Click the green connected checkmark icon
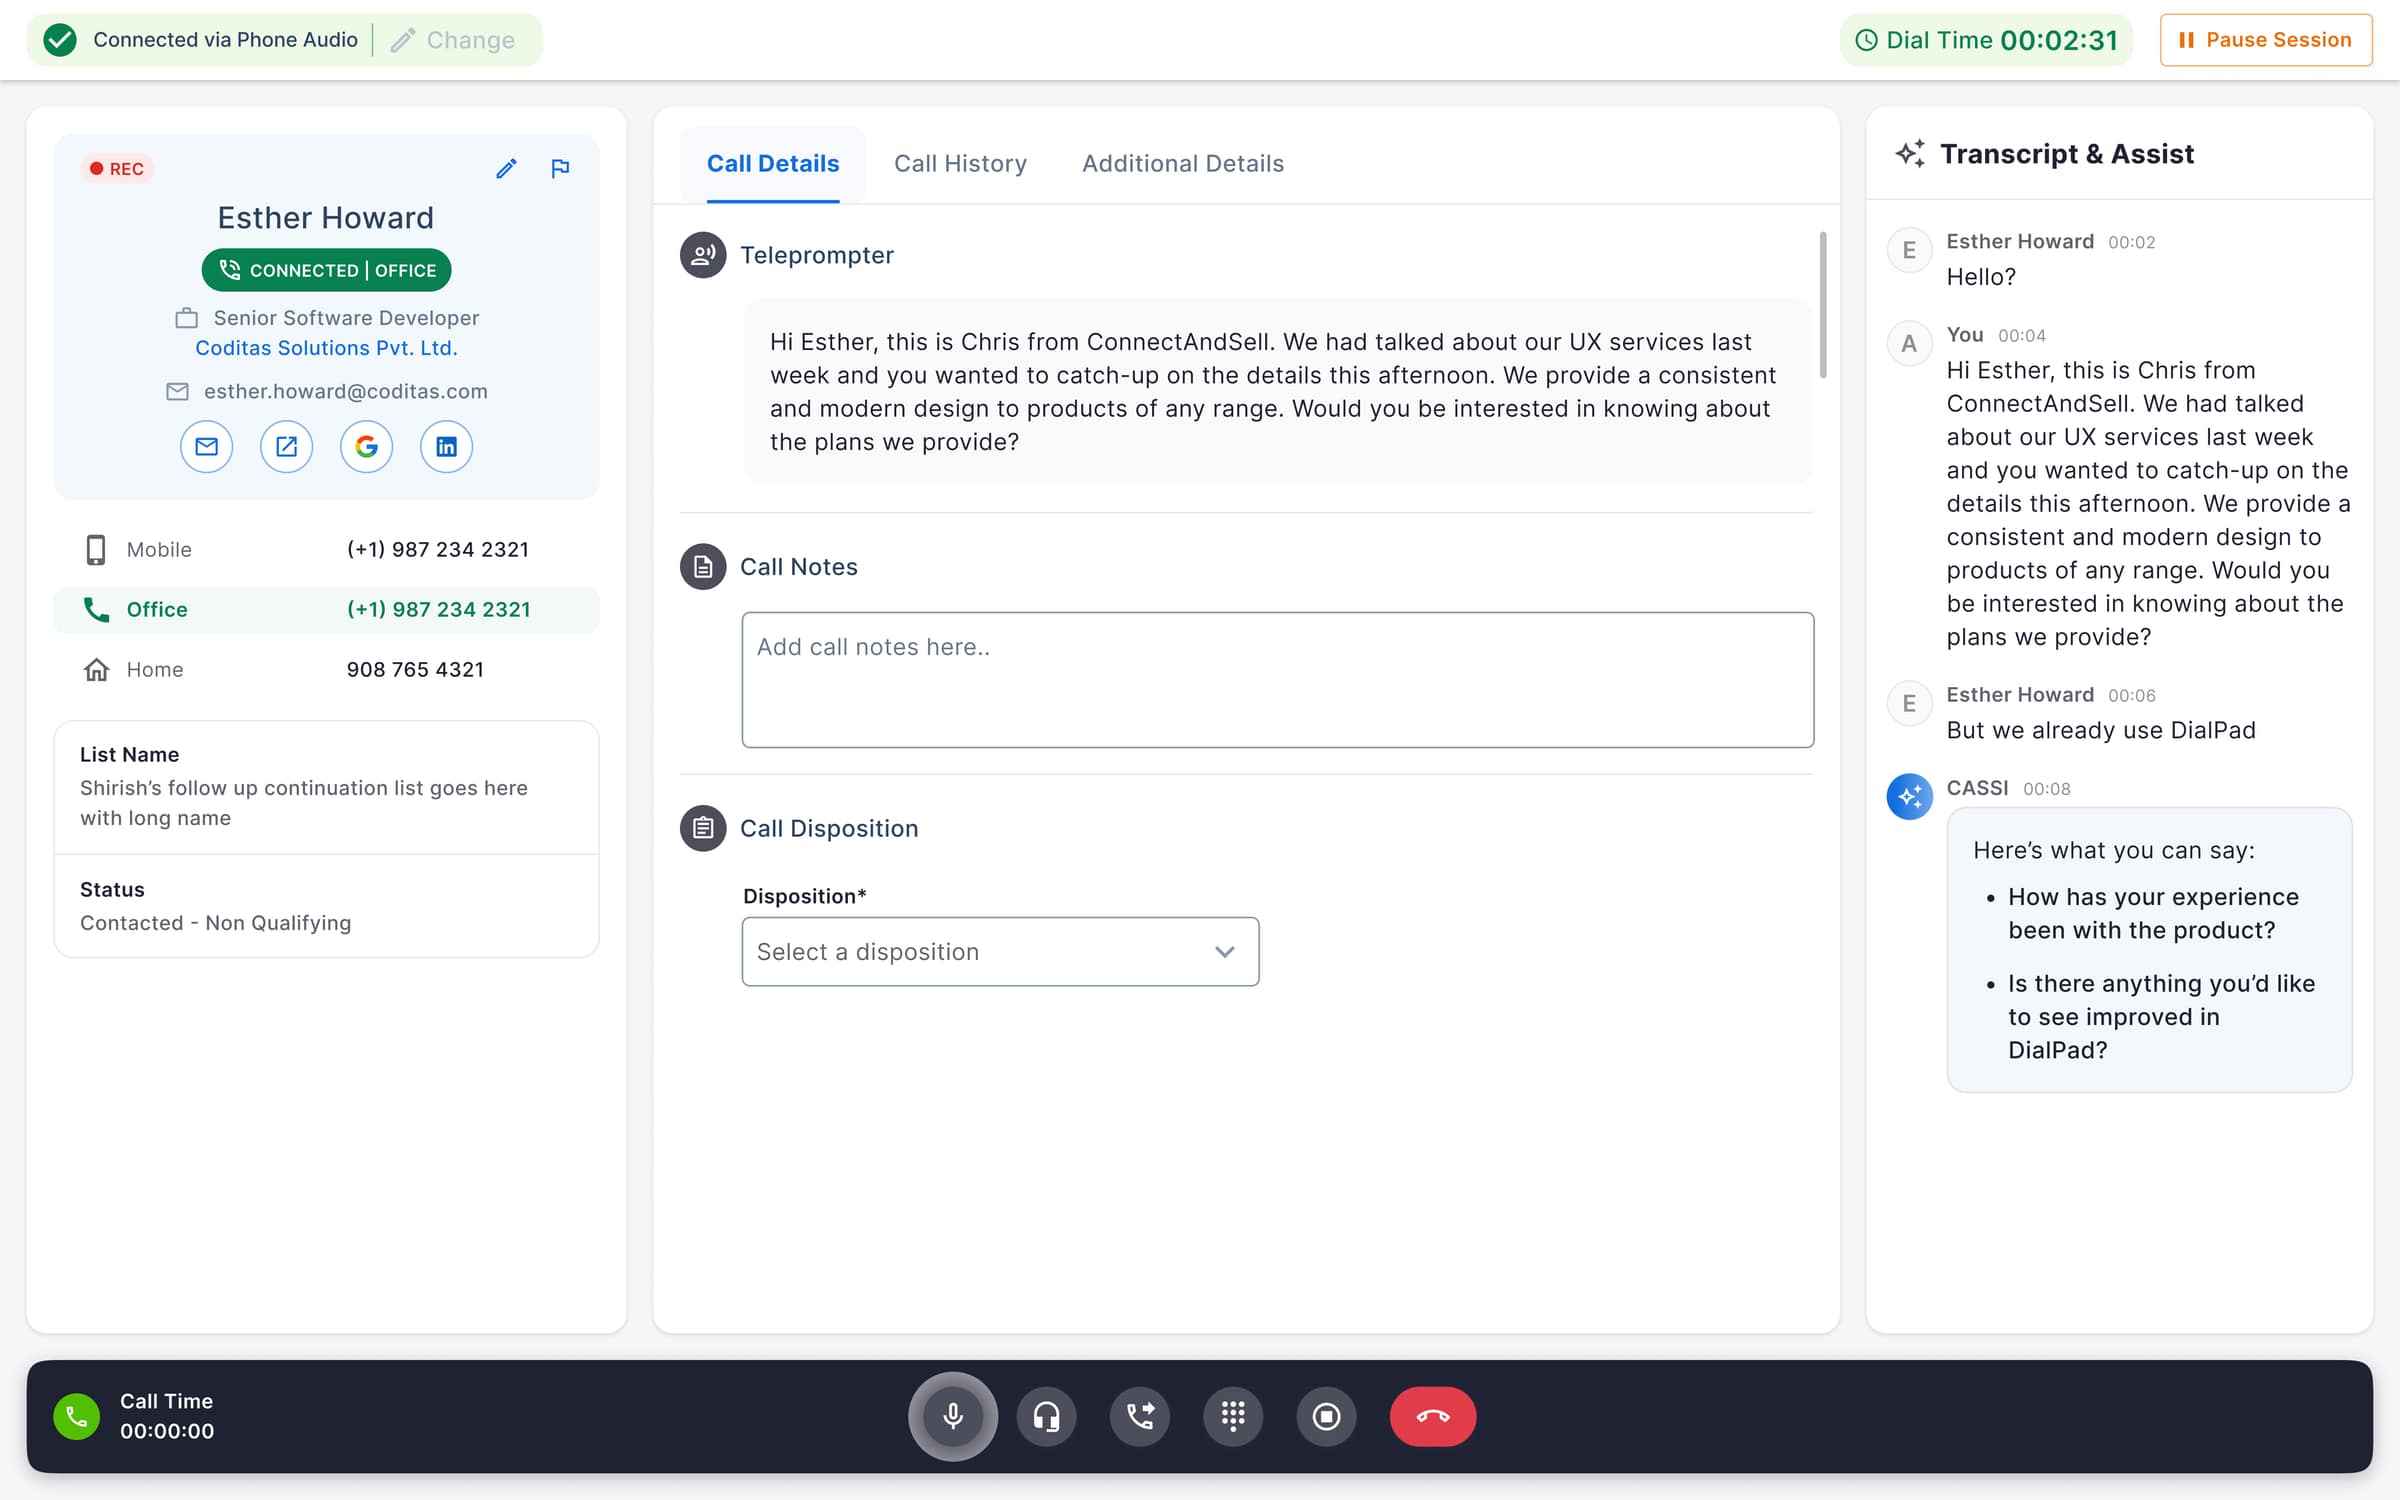 60,40
